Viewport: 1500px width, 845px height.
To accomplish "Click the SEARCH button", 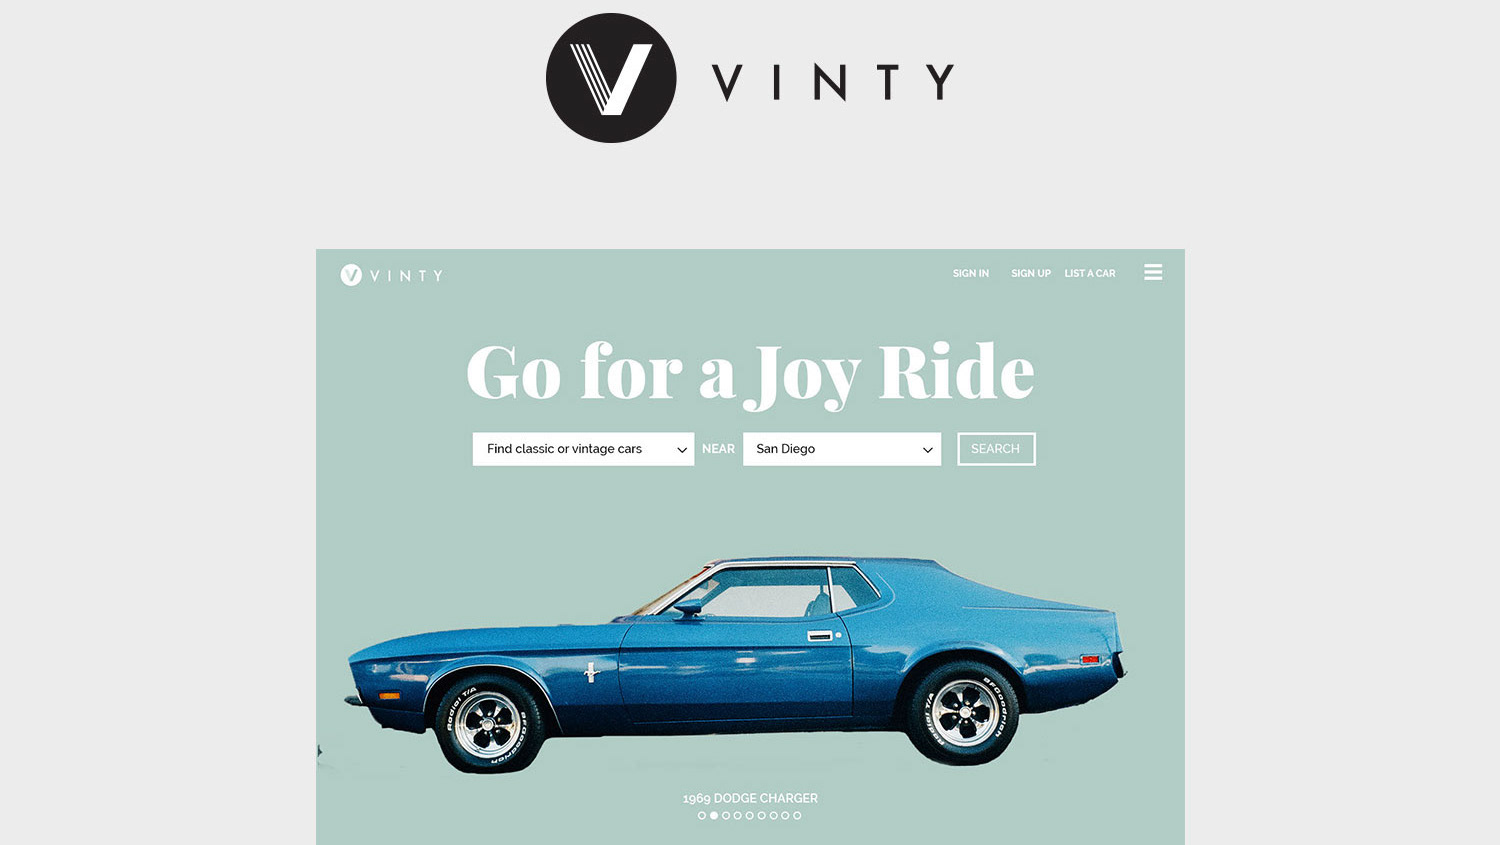I will click(996, 449).
